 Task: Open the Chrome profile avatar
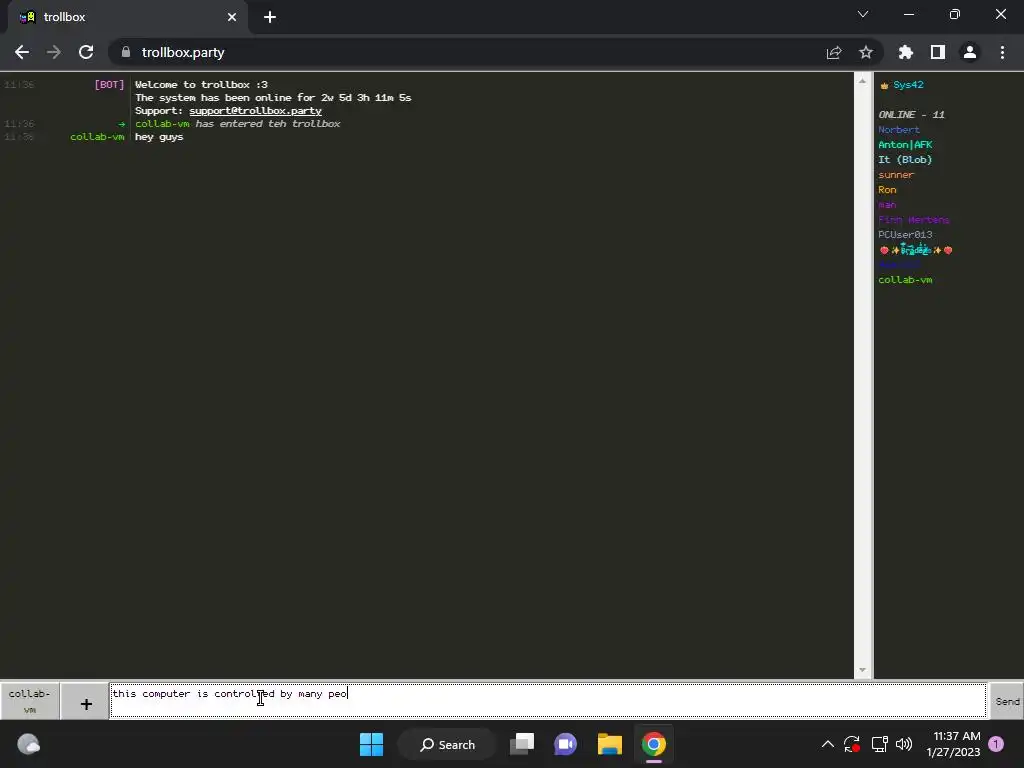pos(970,52)
